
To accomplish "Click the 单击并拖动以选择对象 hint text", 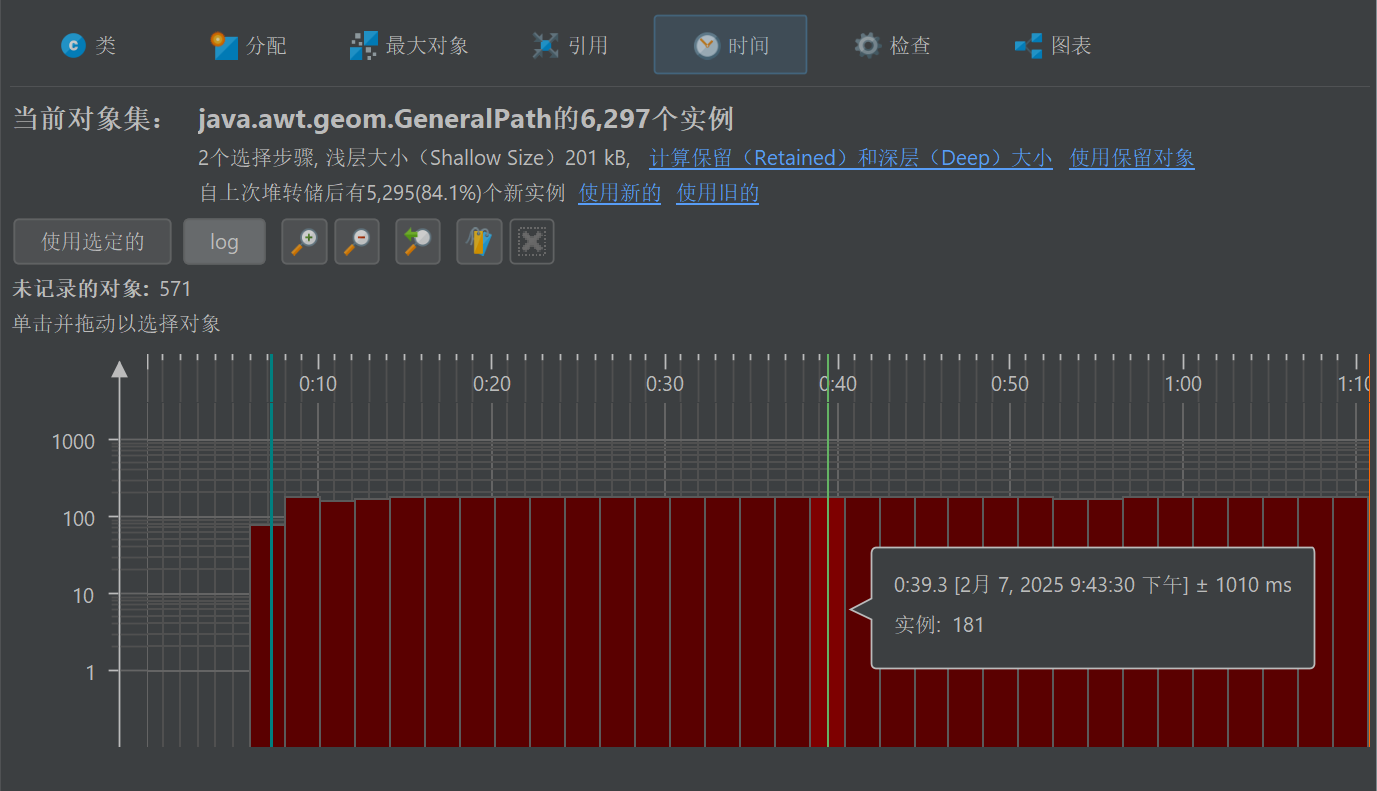I will [x=116, y=324].
